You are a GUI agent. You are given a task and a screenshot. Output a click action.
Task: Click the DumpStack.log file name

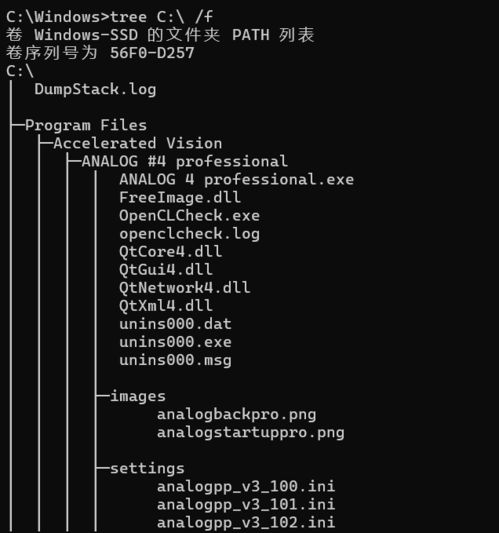[x=95, y=90]
